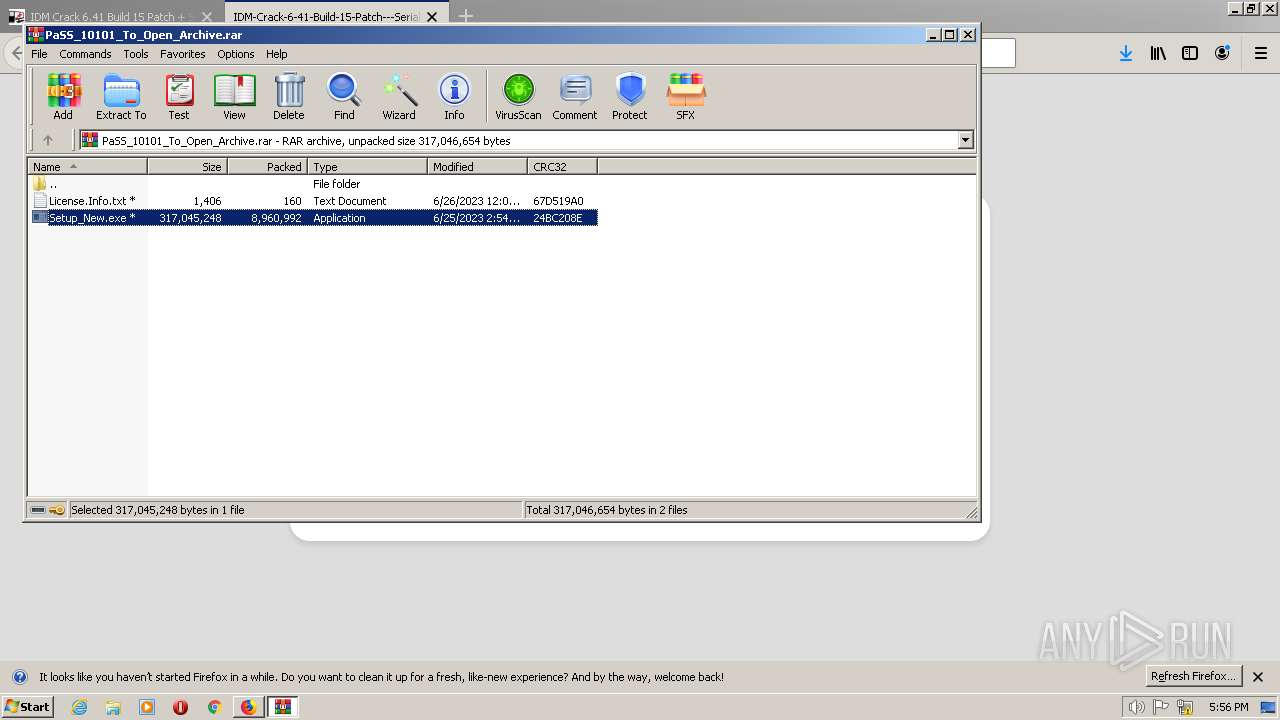Open Firefox library icon

[x=1158, y=53]
